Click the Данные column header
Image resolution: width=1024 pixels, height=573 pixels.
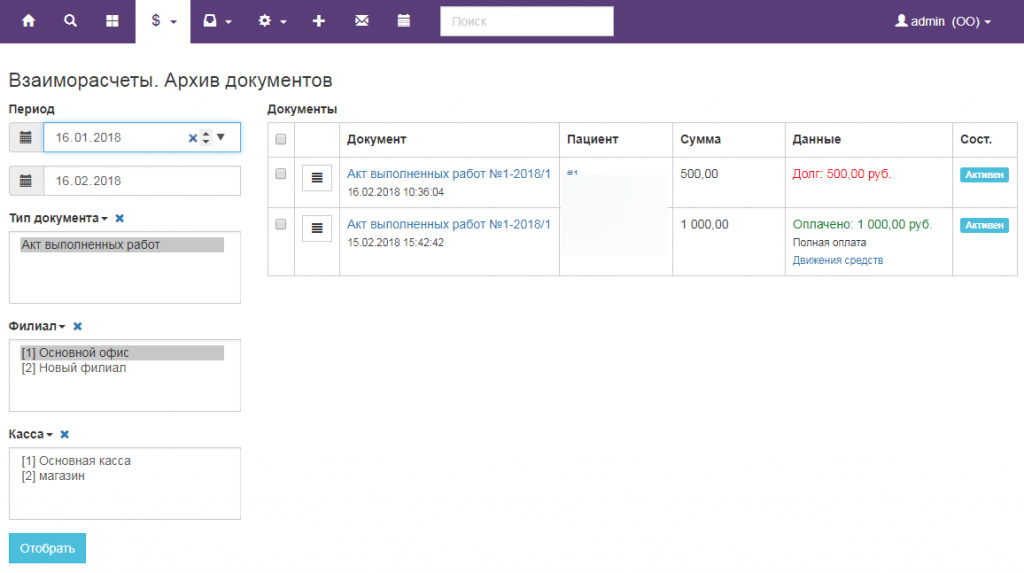click(816, 139)
